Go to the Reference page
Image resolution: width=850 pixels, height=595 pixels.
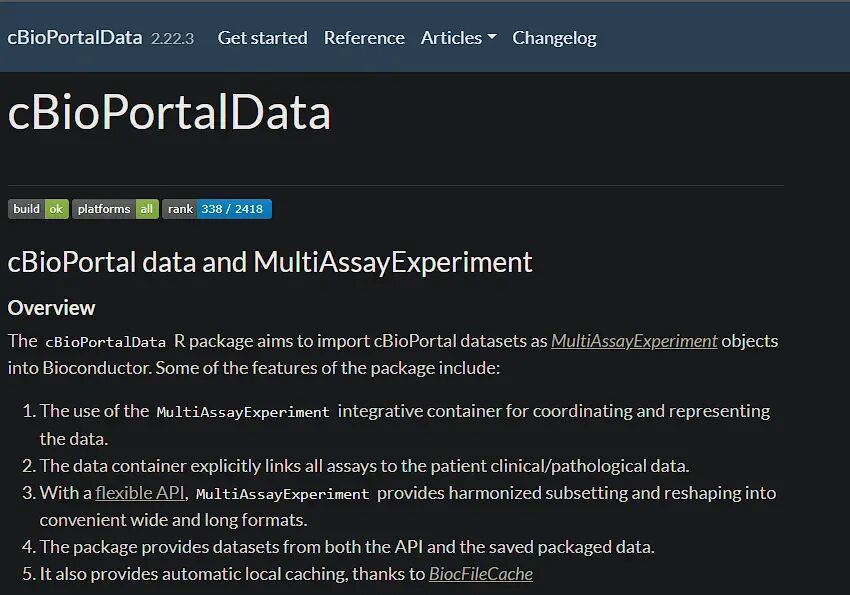[364, 37]
